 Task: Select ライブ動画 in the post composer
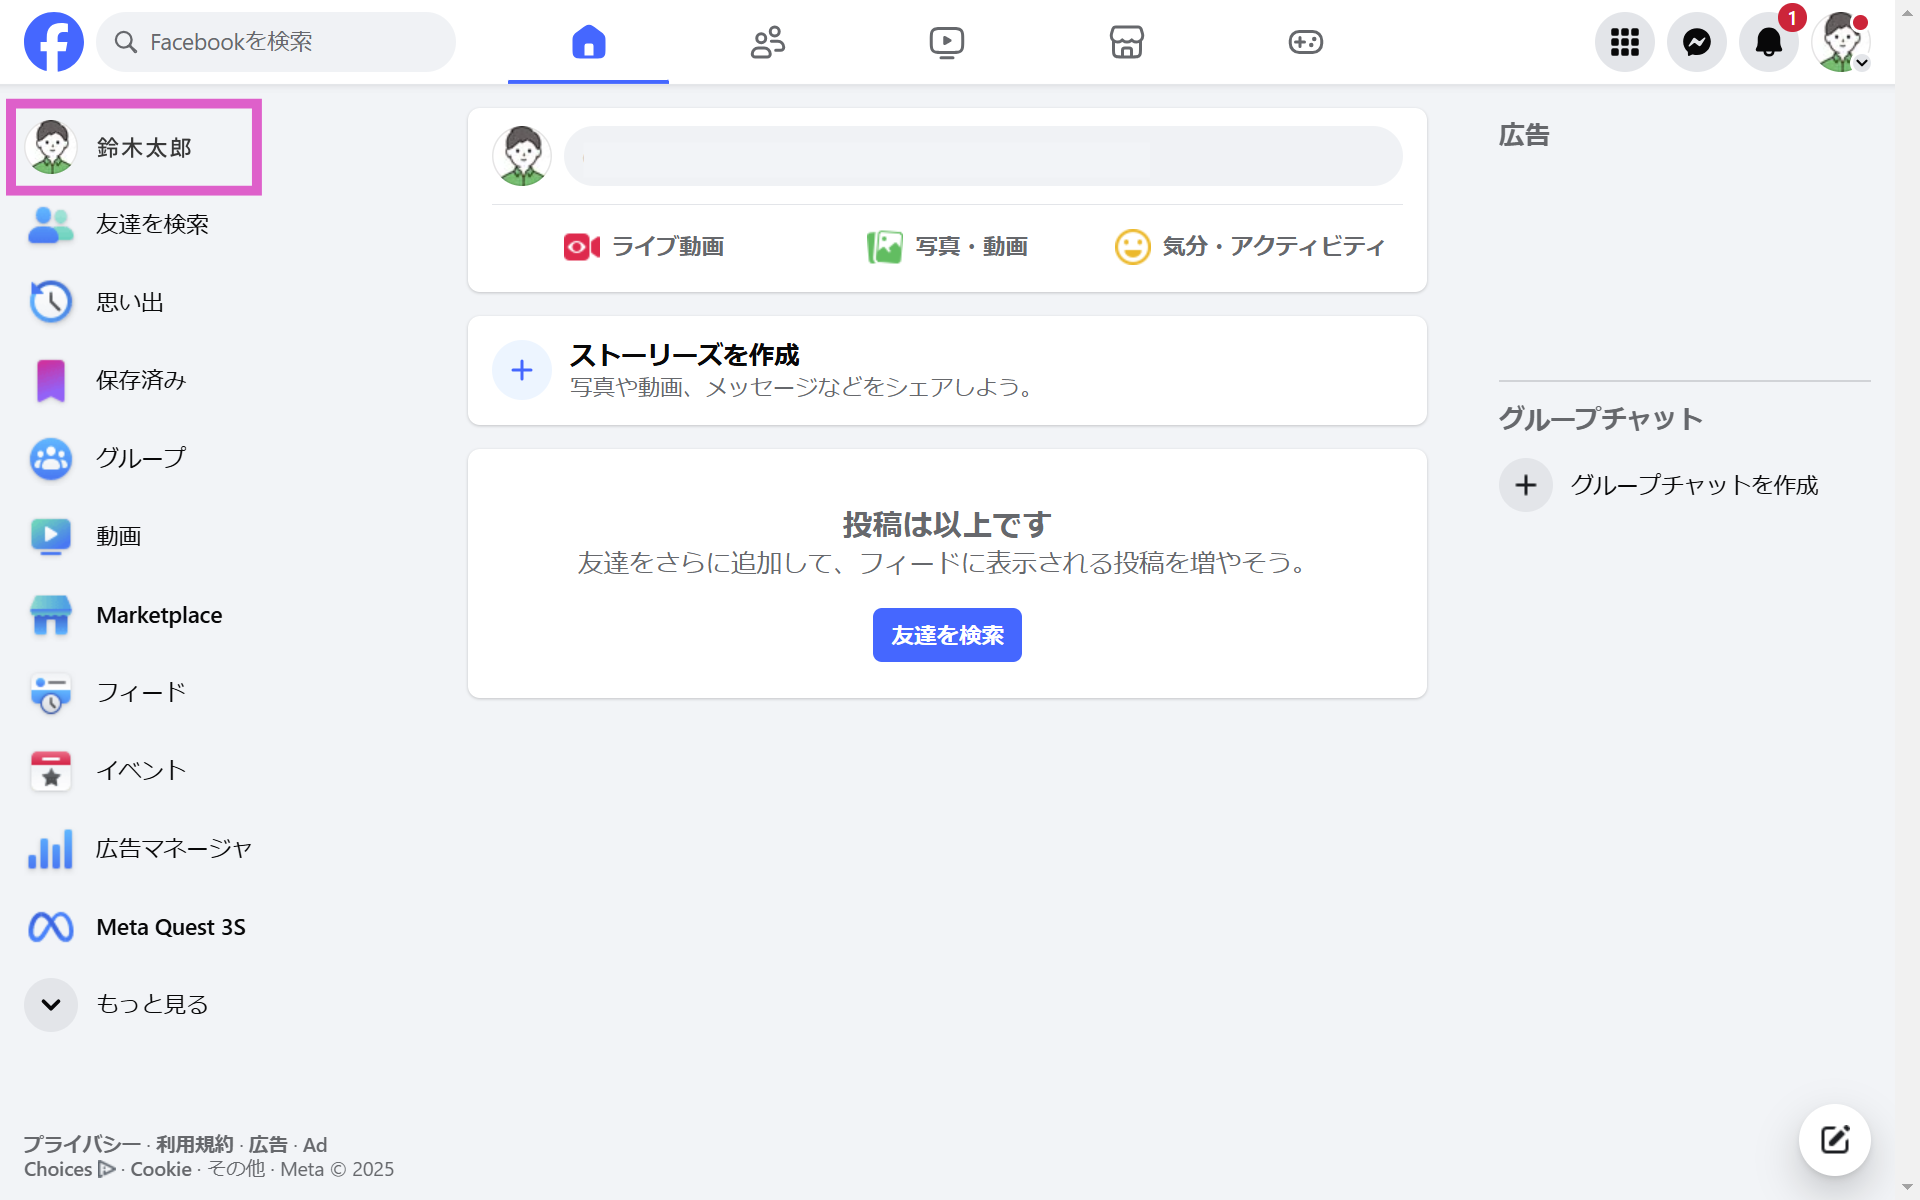coord(644,246)
